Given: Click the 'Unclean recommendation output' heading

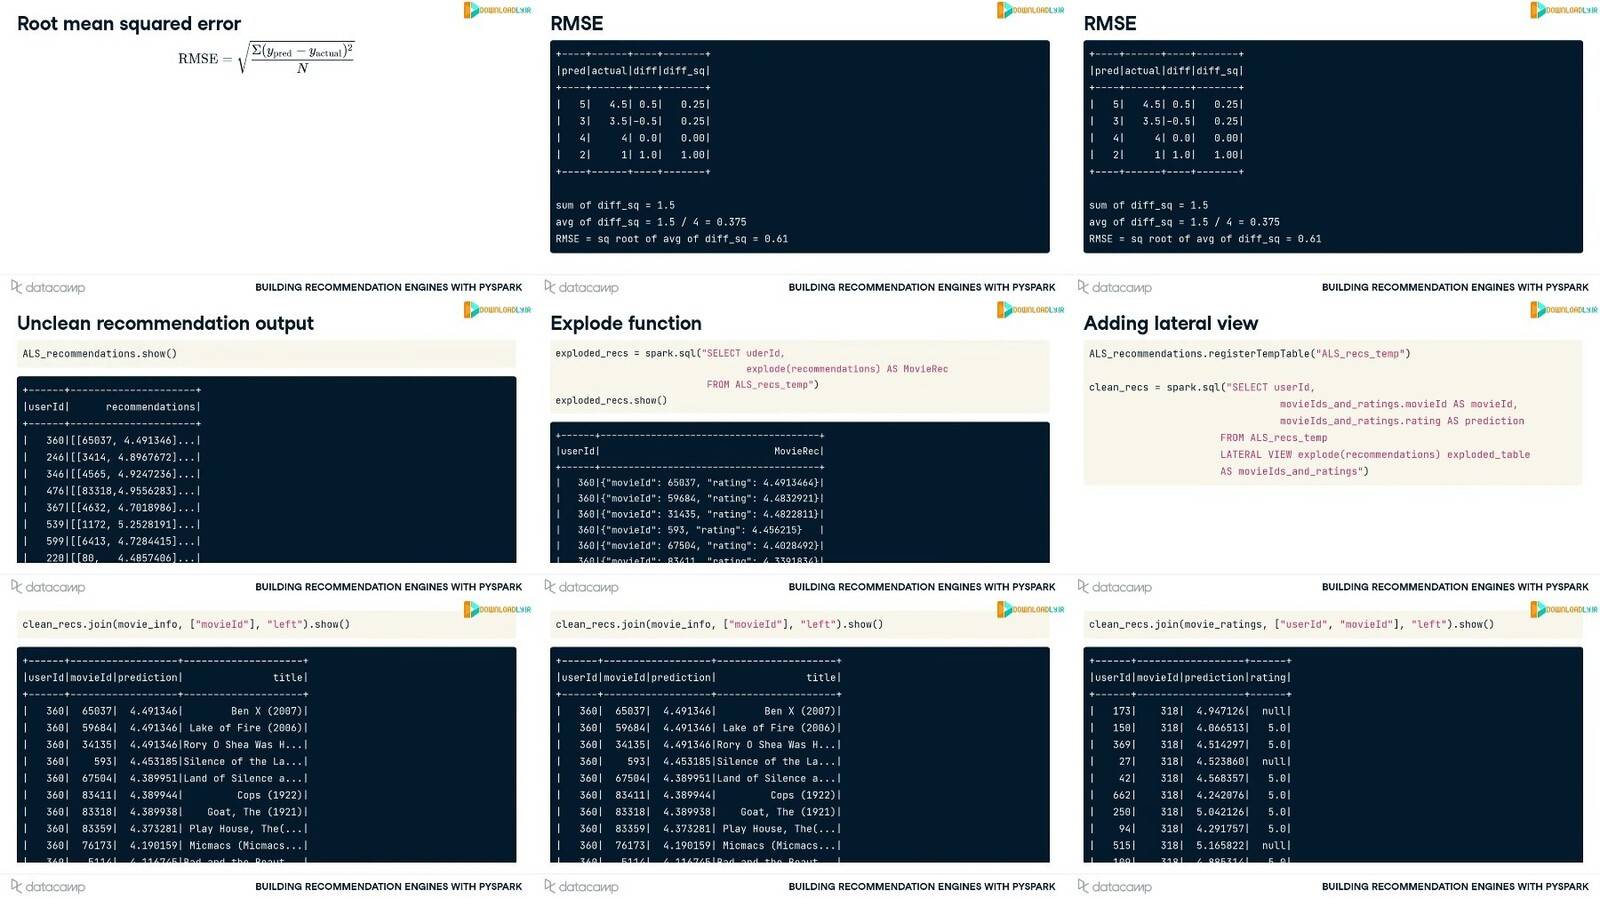Looking at the screenshot, I should click(x=165, y=323).
